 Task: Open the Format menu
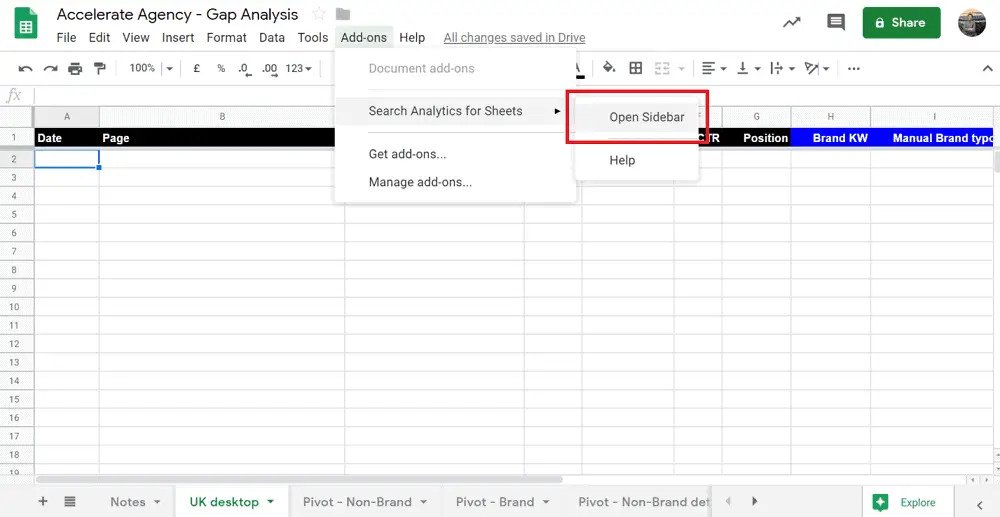pyautogui.click(x=226, y=38)
